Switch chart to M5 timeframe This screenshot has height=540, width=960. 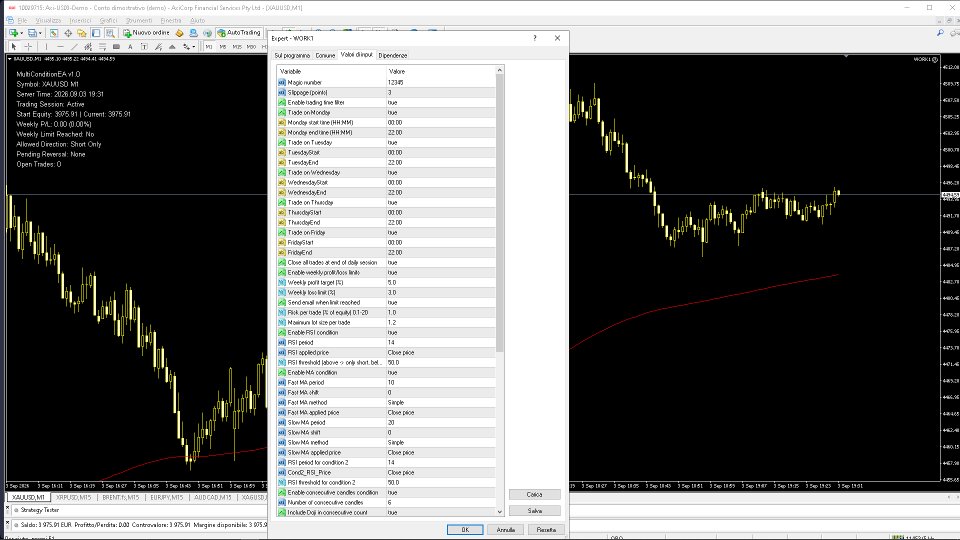coord(223,47)
